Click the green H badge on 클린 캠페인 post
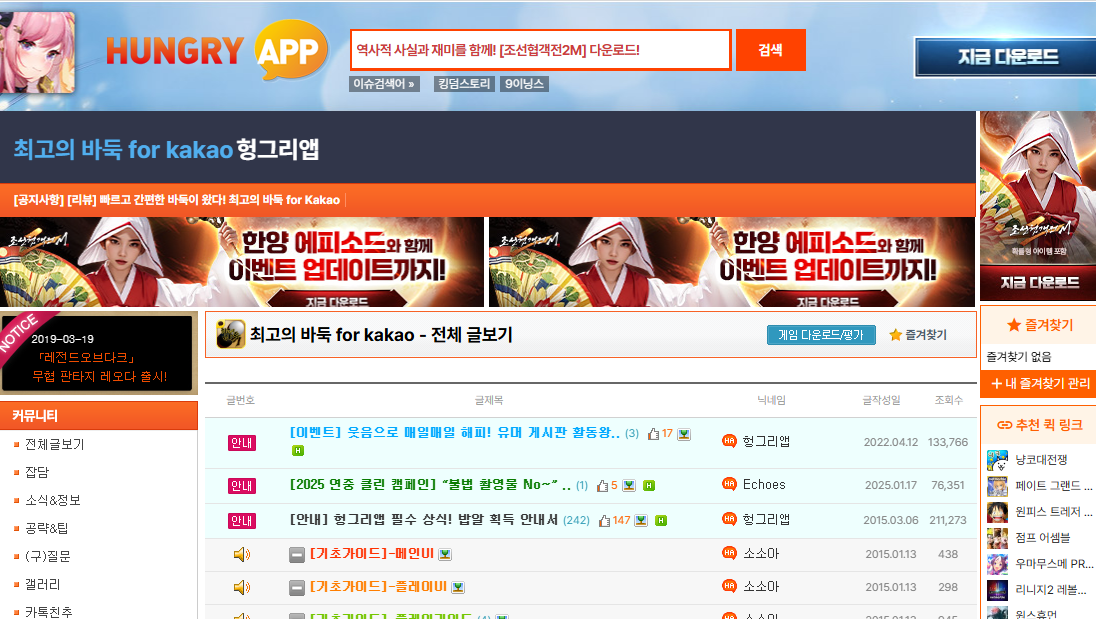 pos(649,486)
